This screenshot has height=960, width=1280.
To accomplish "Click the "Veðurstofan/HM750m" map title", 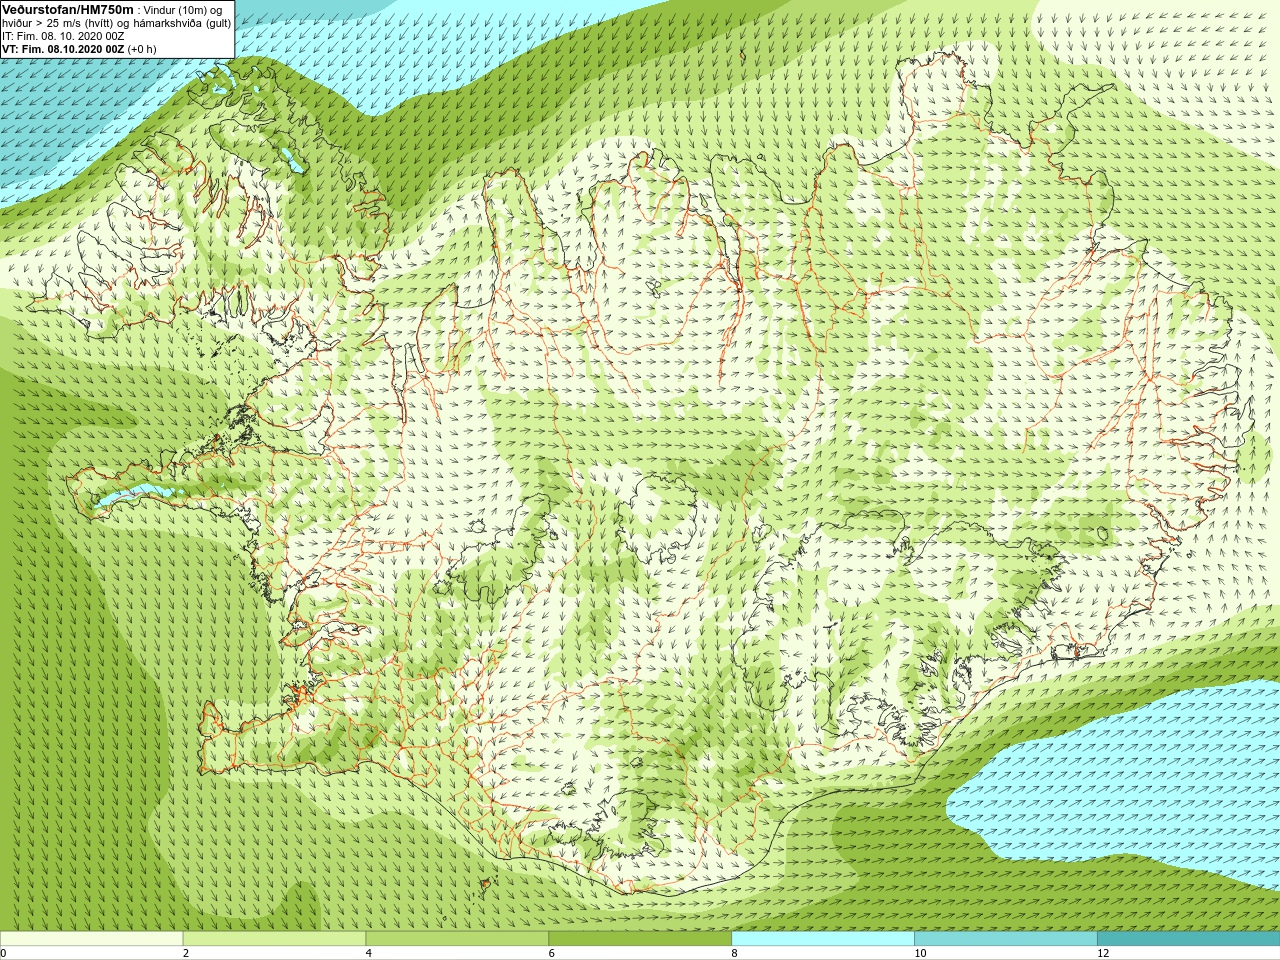I will click(67, 9).
